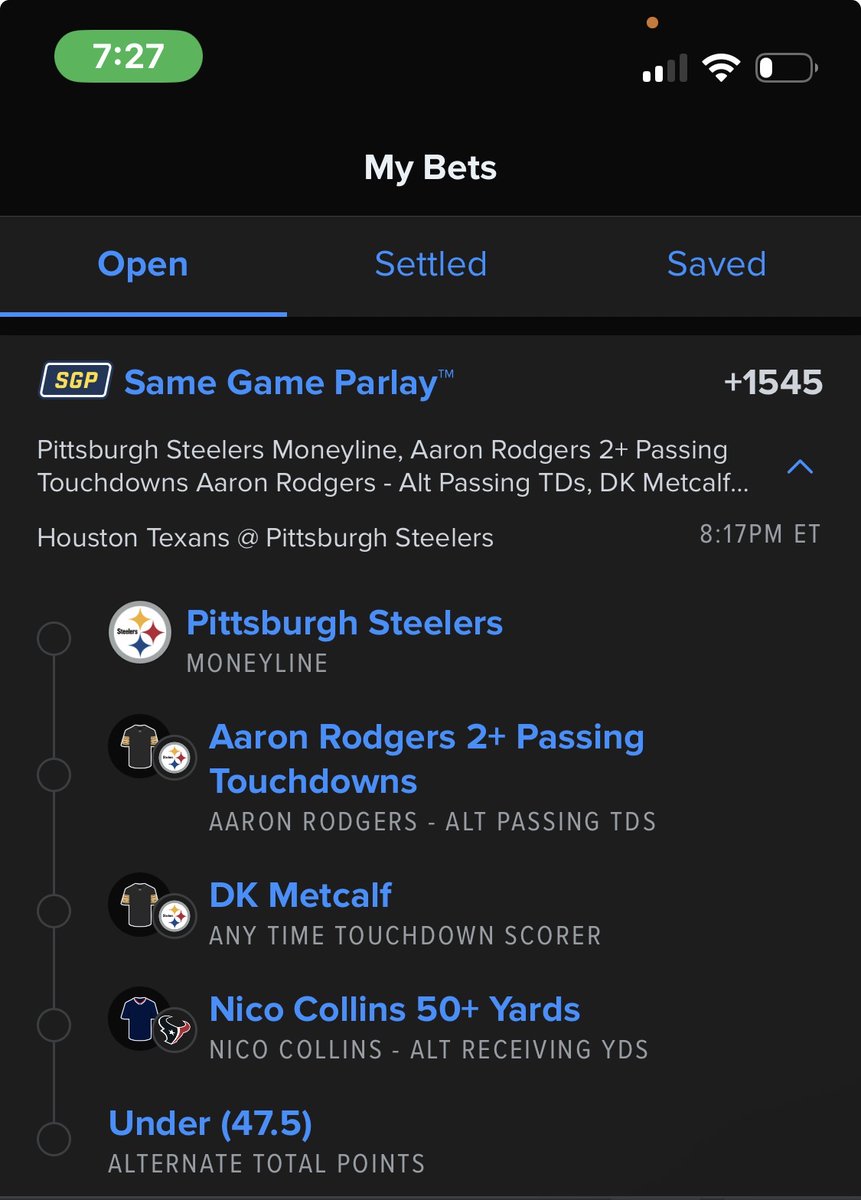Open Nico Collins 50+ Yards leg
The height and width of the screenshot is (1200, 861).
click(x=395, y=1009)
